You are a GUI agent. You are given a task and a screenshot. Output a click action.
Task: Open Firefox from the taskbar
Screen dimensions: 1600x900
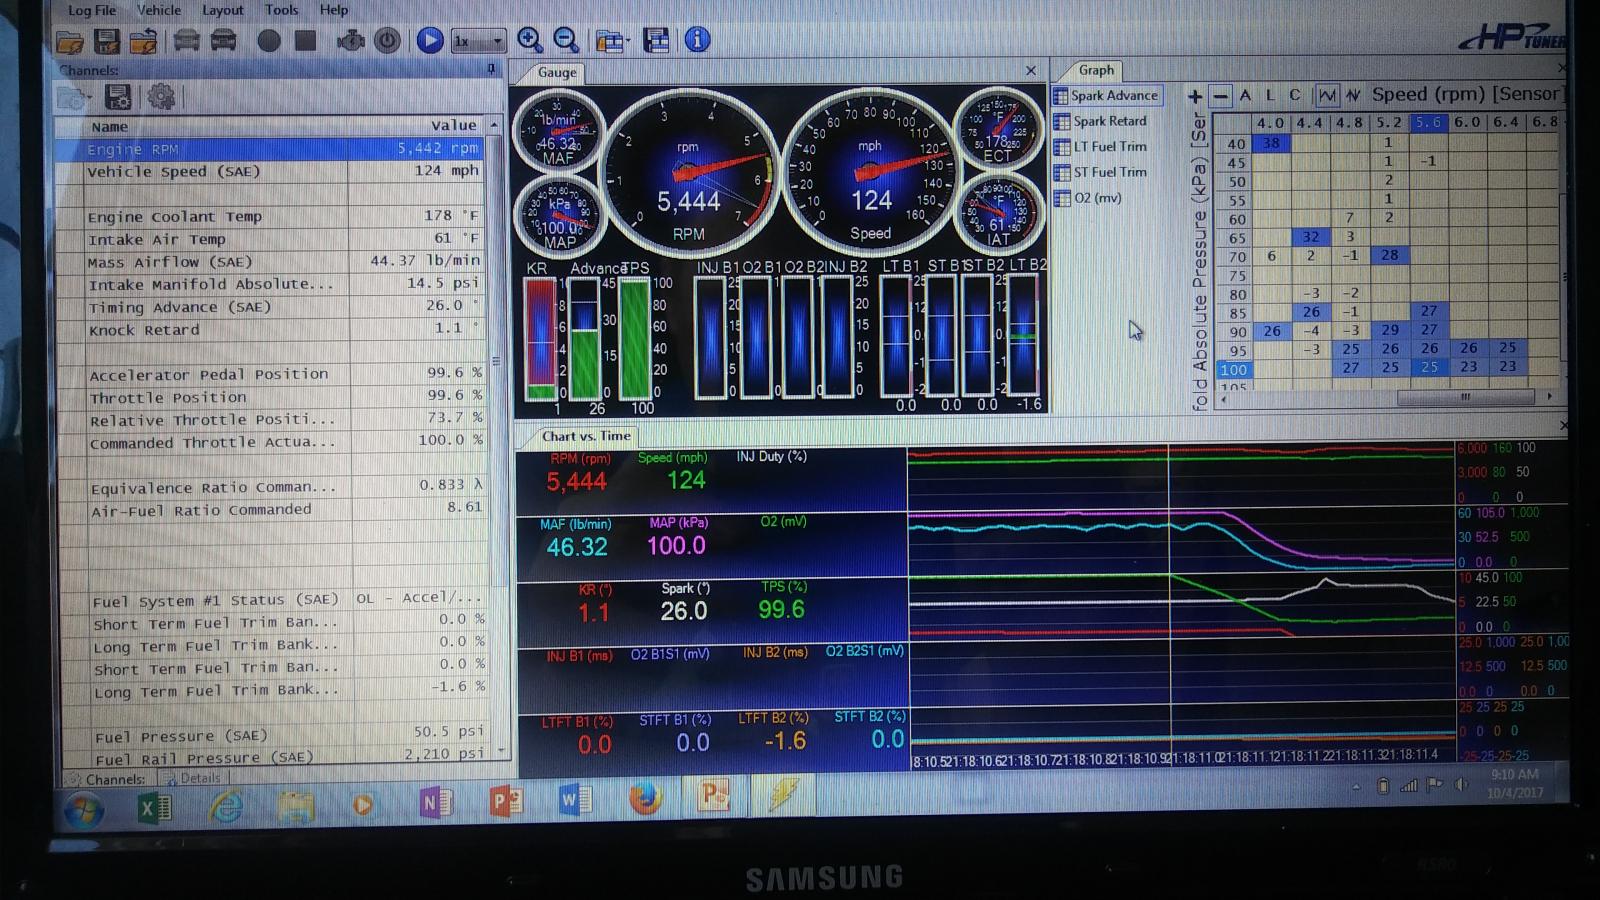tap(645, 799)
